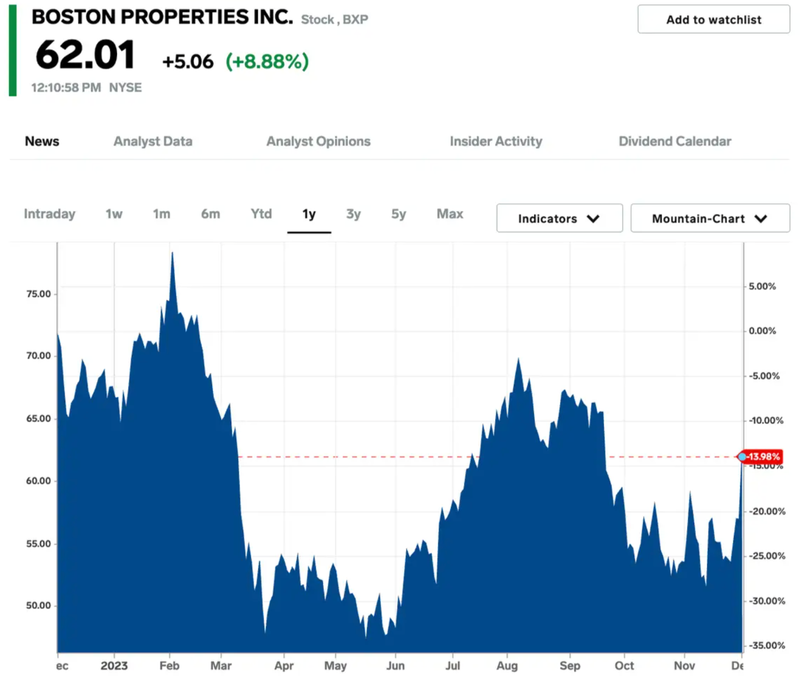Click the 70.00 price axis label
800x676 pixels.
tap(39, 356)
